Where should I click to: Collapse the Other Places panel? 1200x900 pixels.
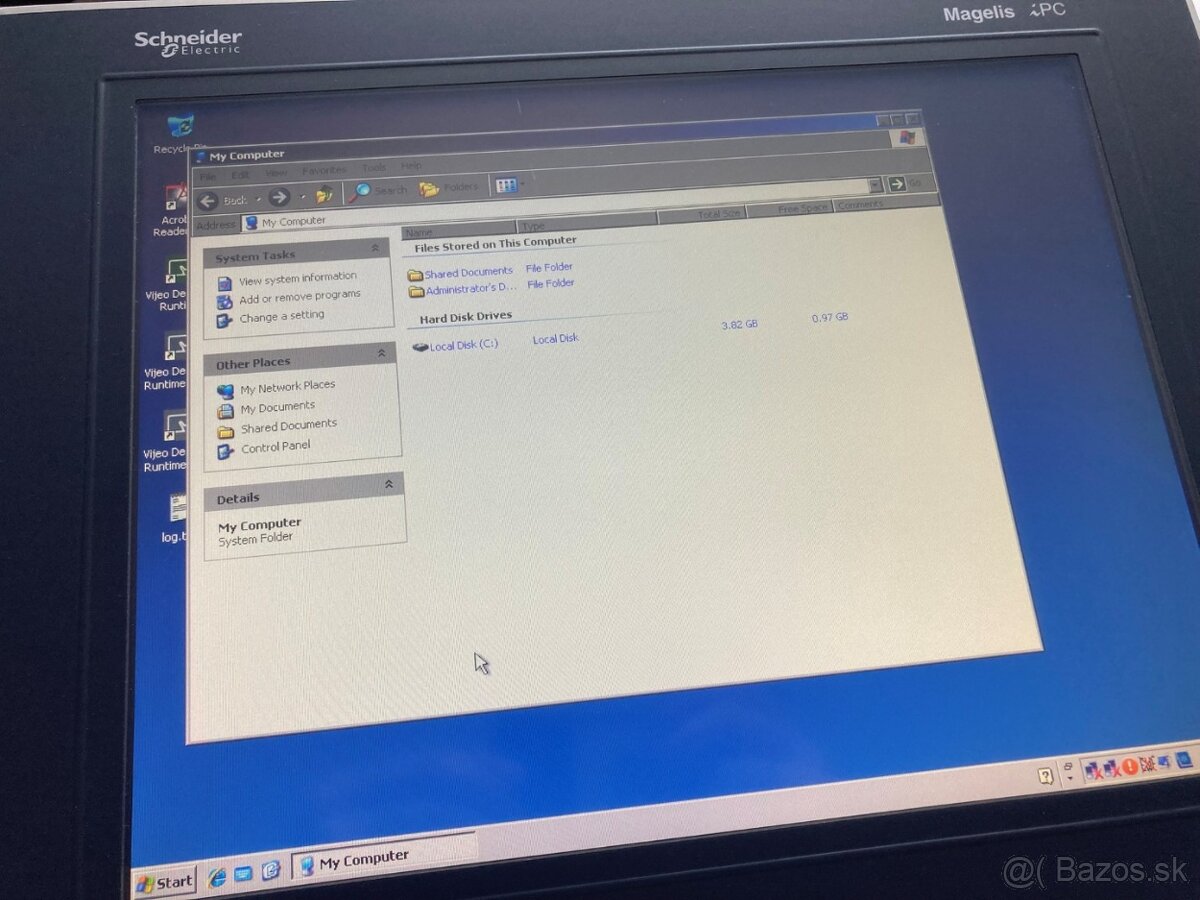[381, 353]
